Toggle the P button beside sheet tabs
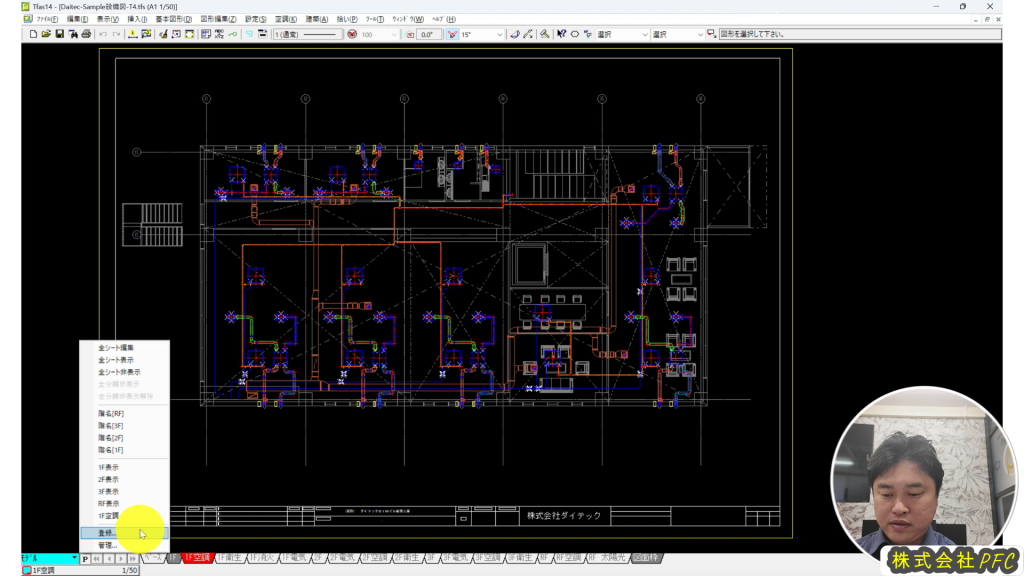This screenshot has width=1024, height=576. point(85,559)
